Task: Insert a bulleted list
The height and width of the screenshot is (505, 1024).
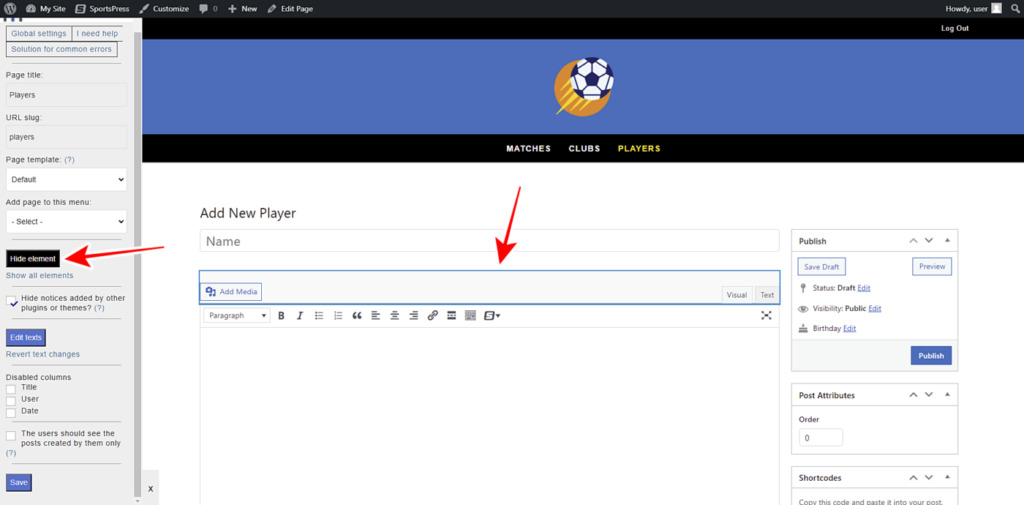Action: 319,316
